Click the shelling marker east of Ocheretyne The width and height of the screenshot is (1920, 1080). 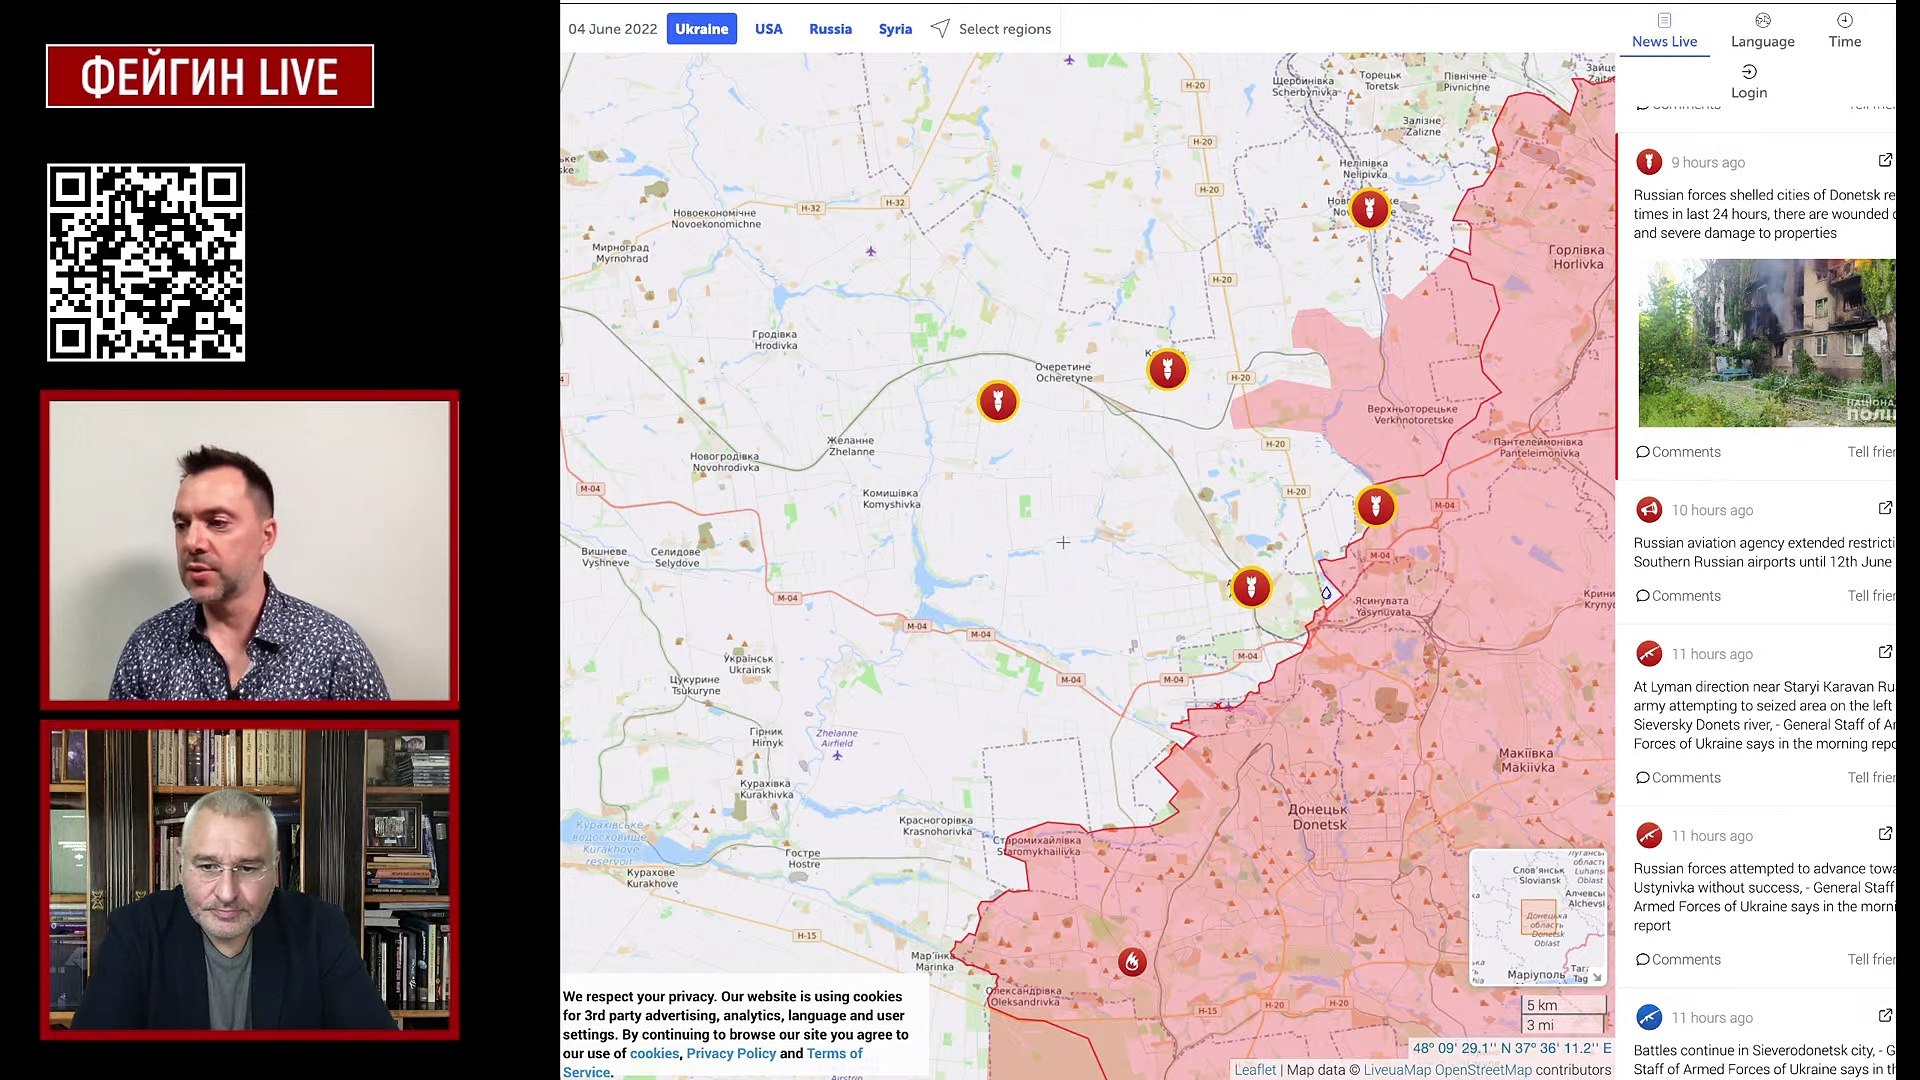1167,370
